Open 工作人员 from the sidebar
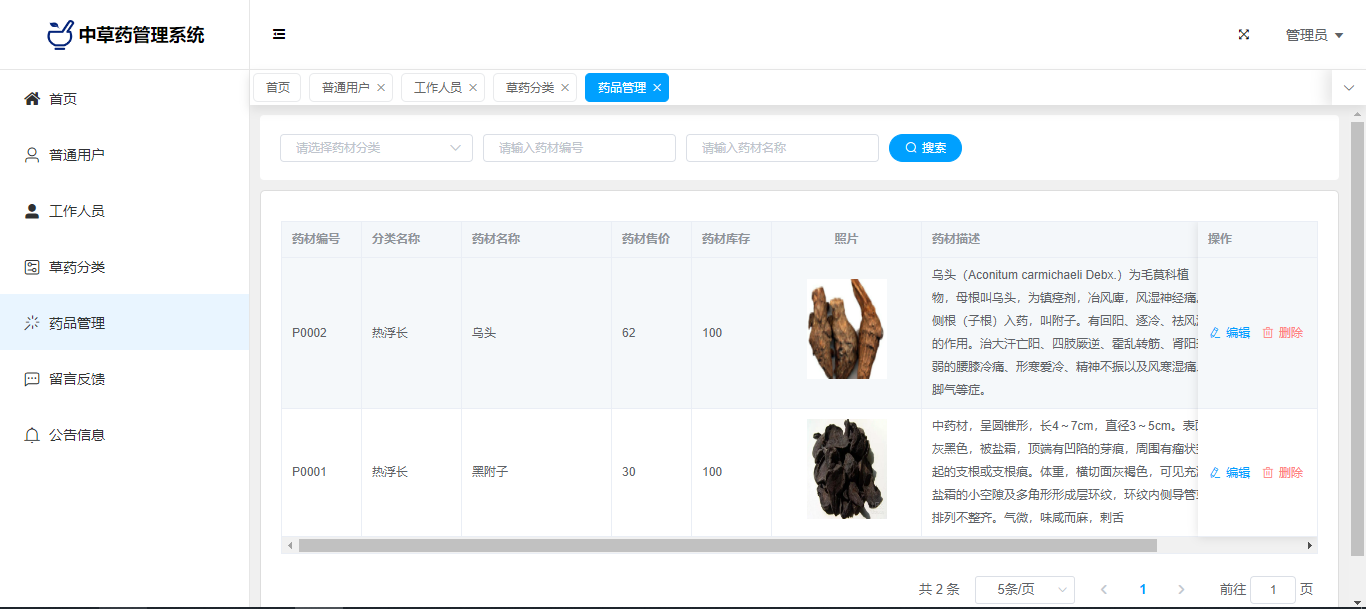 coord(76,211)
